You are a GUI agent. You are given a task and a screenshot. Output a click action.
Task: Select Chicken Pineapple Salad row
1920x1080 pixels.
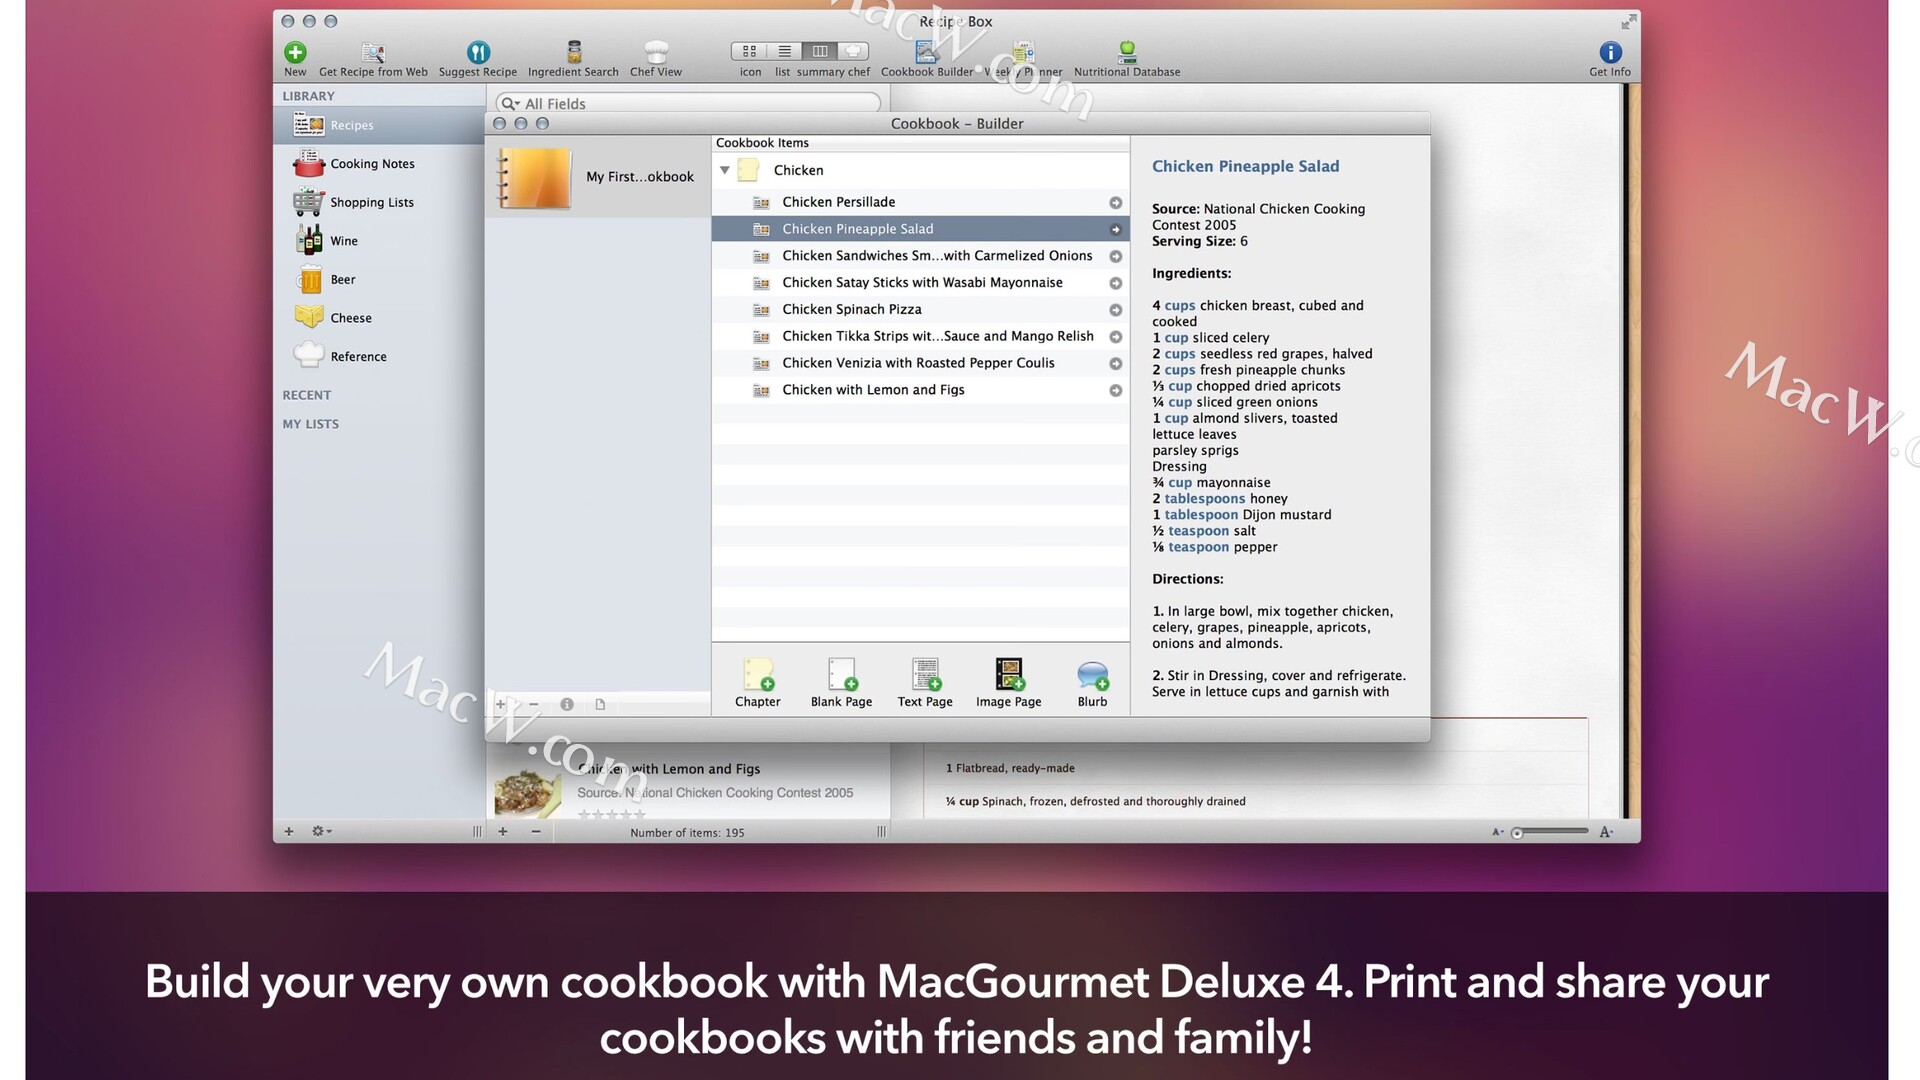click(x=920, y=229)
